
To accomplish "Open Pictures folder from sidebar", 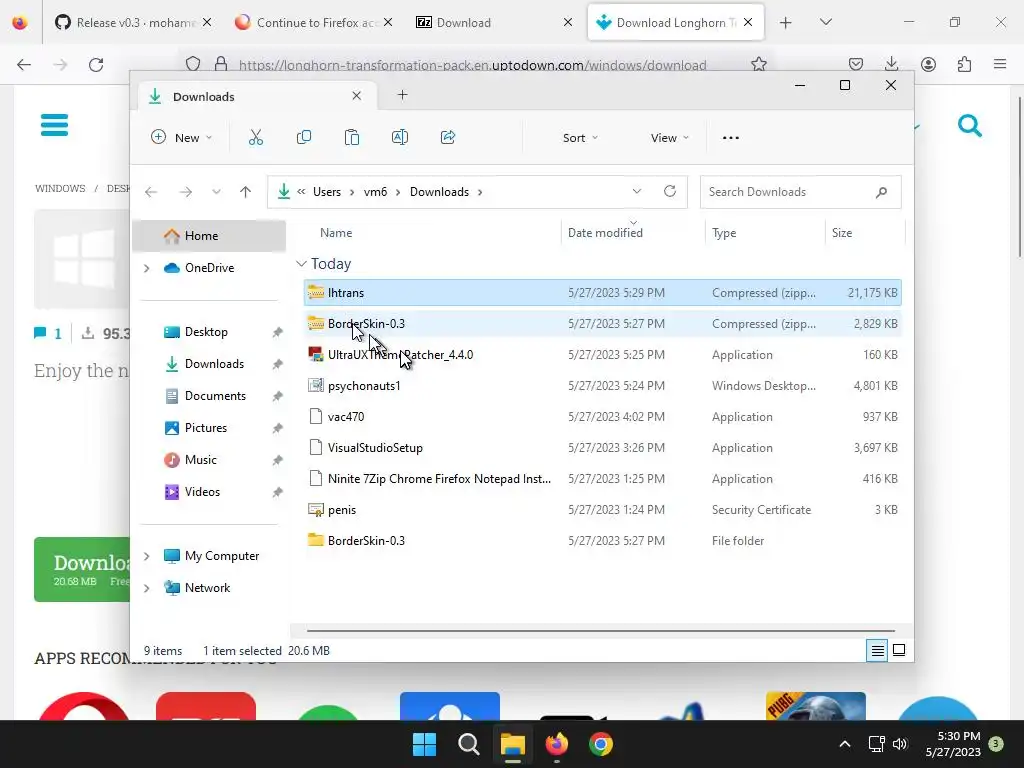I will [x=205, y=428].
